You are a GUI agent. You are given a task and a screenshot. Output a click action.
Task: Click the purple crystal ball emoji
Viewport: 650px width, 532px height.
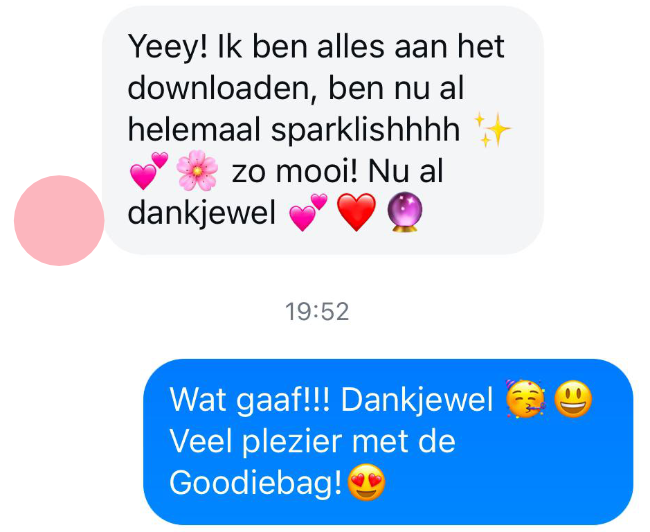click(405, 212)
